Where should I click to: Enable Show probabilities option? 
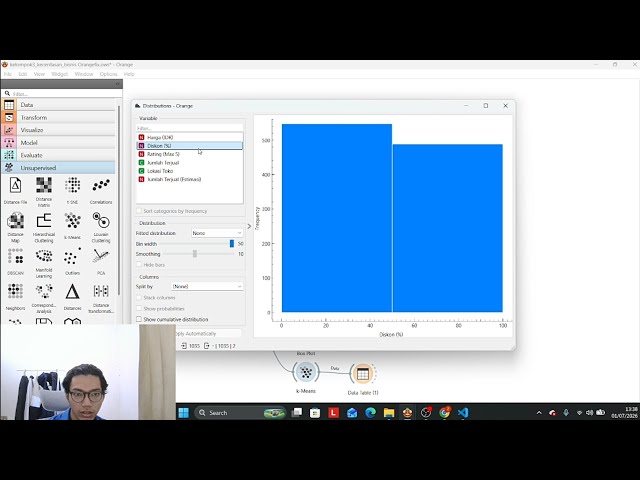coord(139,309)
